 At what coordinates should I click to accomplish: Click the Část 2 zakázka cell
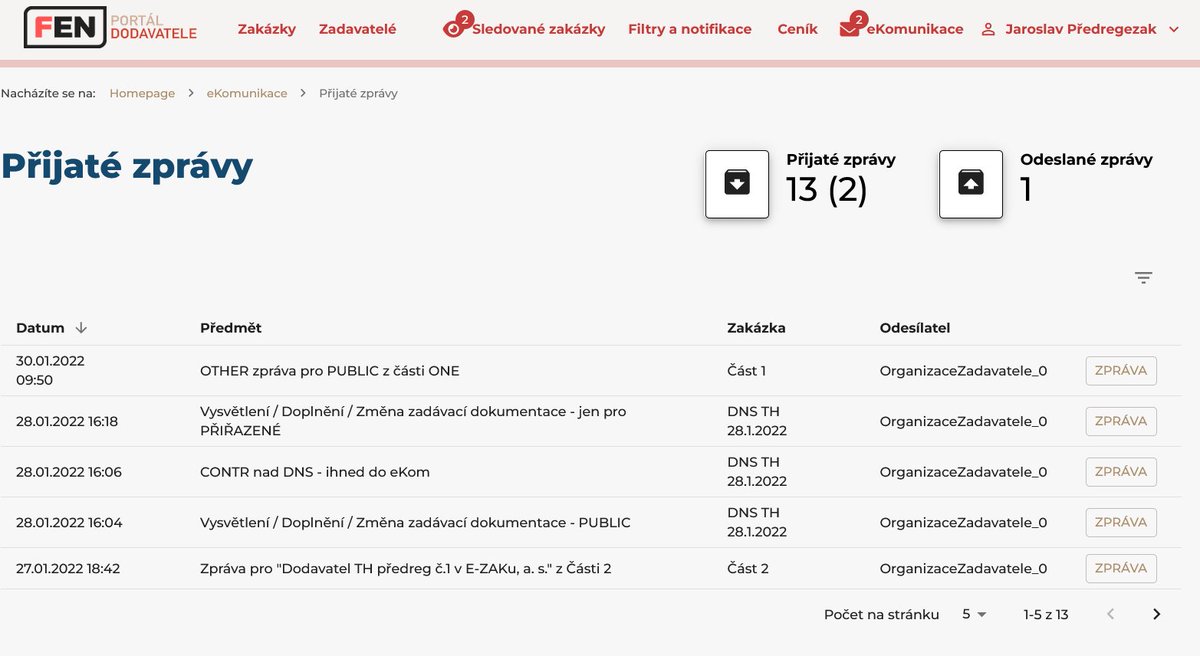click(748, 568)
